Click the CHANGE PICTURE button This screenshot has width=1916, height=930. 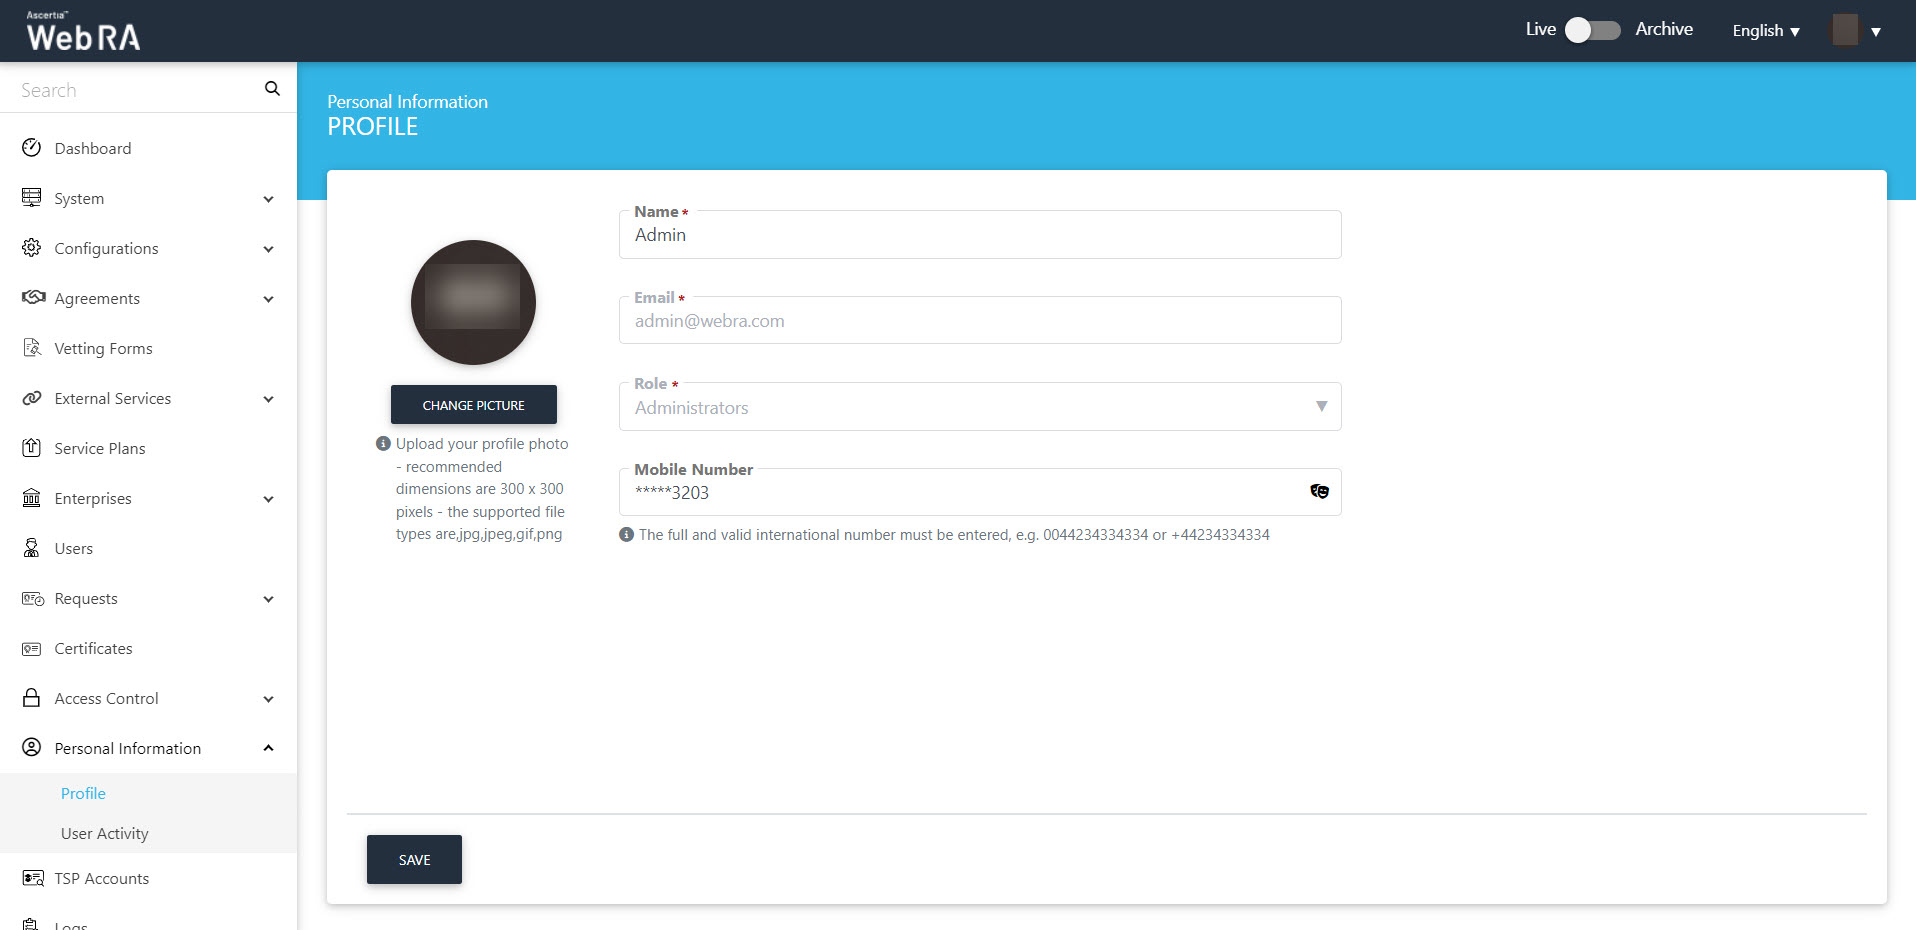[x=473, y=405]
